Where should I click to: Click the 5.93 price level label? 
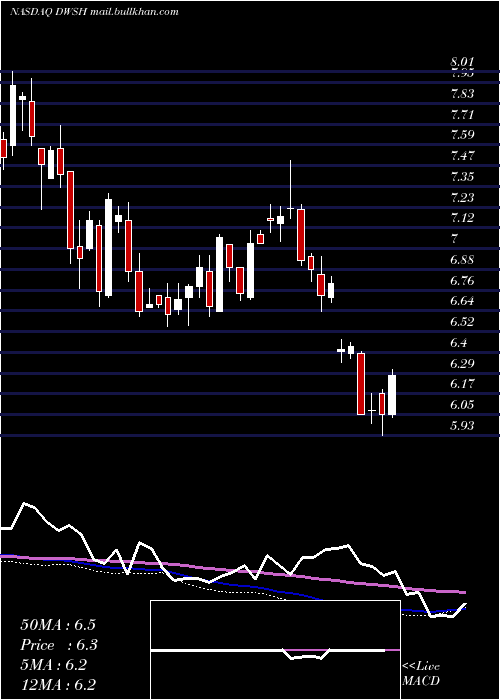(x=462, y=425)
